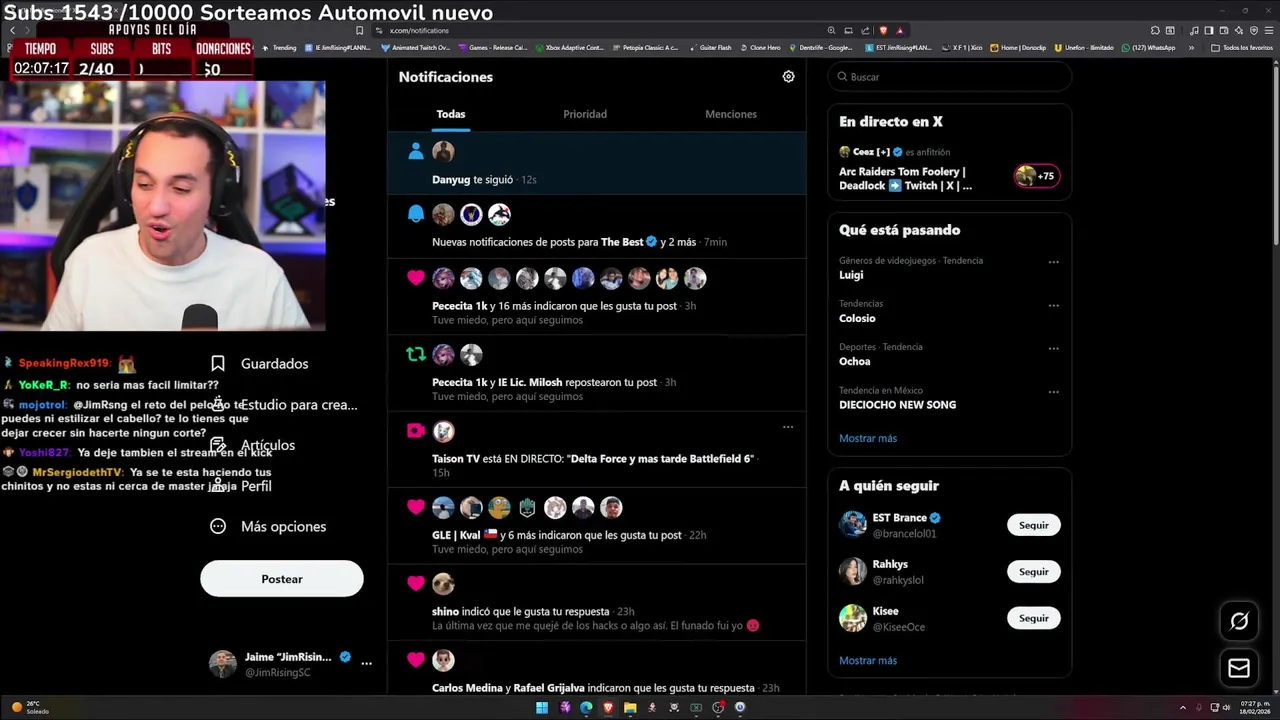Click the magnifier icon in Buscar field
This screenshot has width=1280, height=720.
[x=843, y=77]
